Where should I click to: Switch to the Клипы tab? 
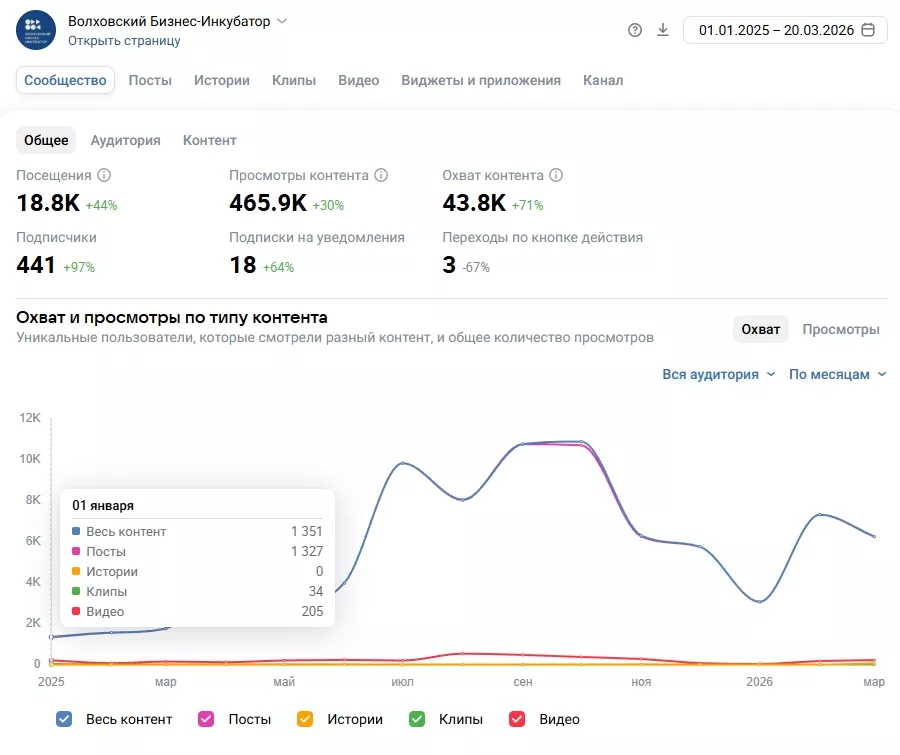294,80
